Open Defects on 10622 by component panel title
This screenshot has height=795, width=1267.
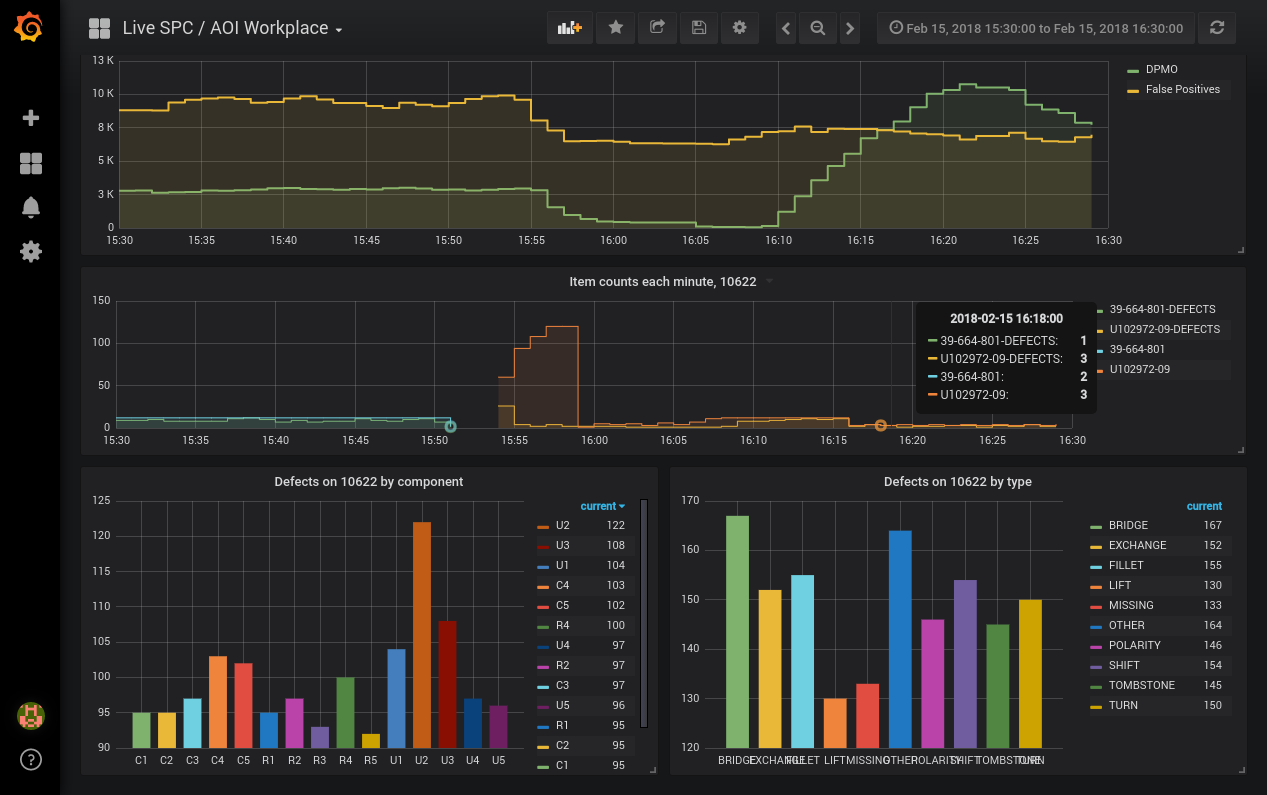tap(369, 482)
